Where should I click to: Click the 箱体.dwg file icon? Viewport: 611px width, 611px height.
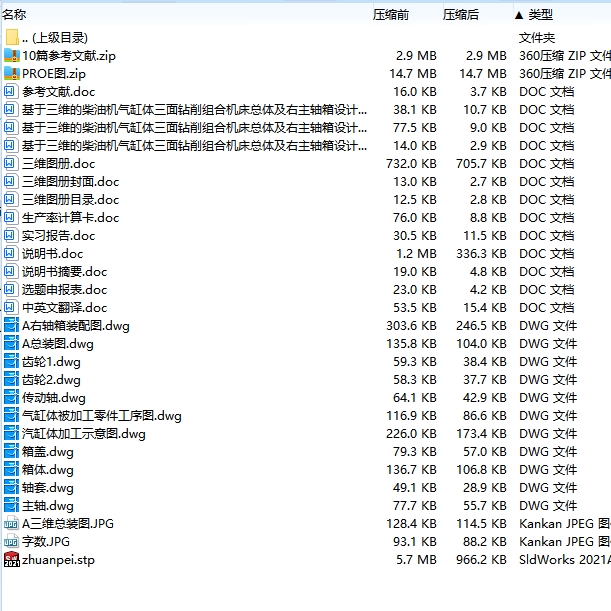[11, 469]
